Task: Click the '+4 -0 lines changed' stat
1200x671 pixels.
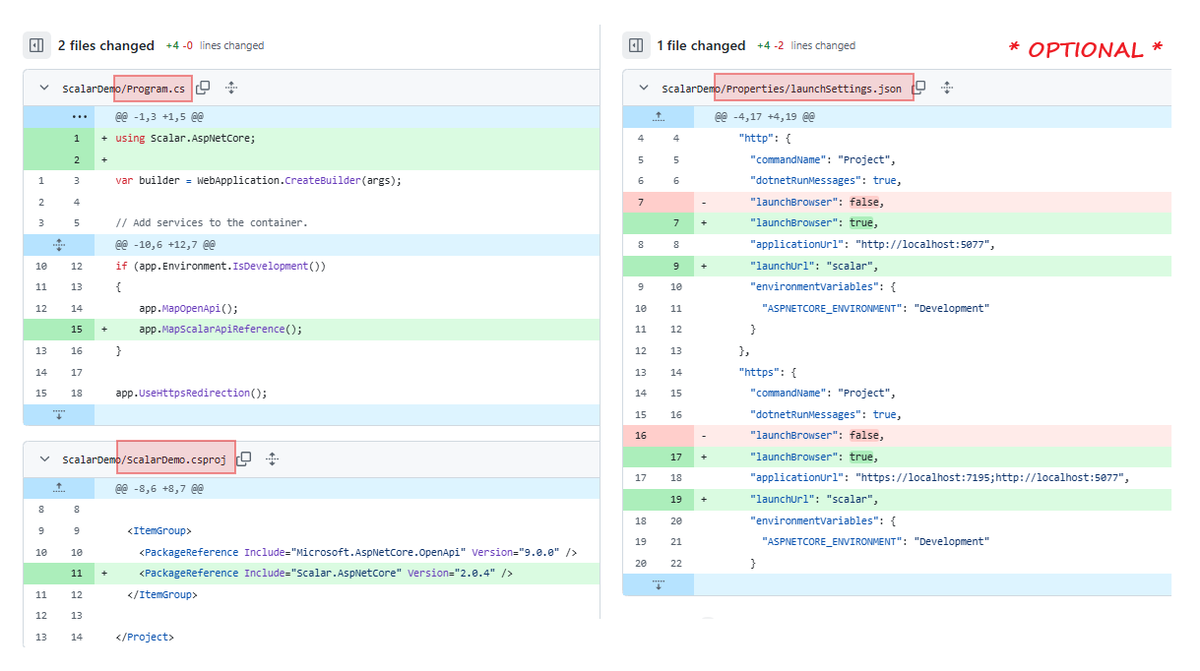Action: click(x=214, y=45)
